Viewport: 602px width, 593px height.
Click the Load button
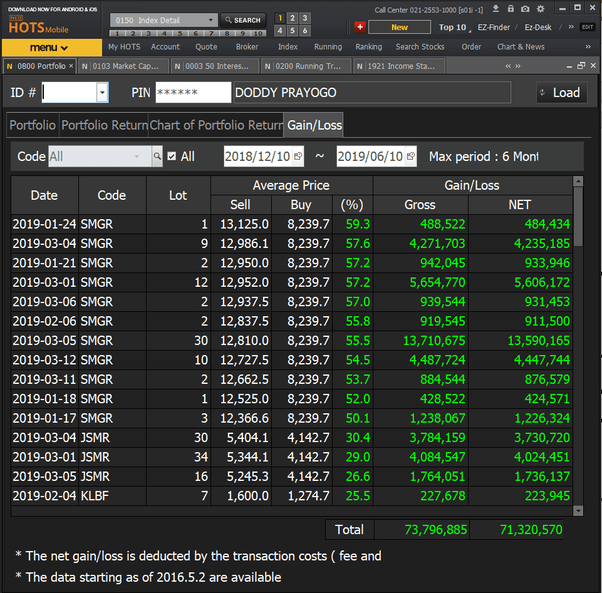click(562, 93)
